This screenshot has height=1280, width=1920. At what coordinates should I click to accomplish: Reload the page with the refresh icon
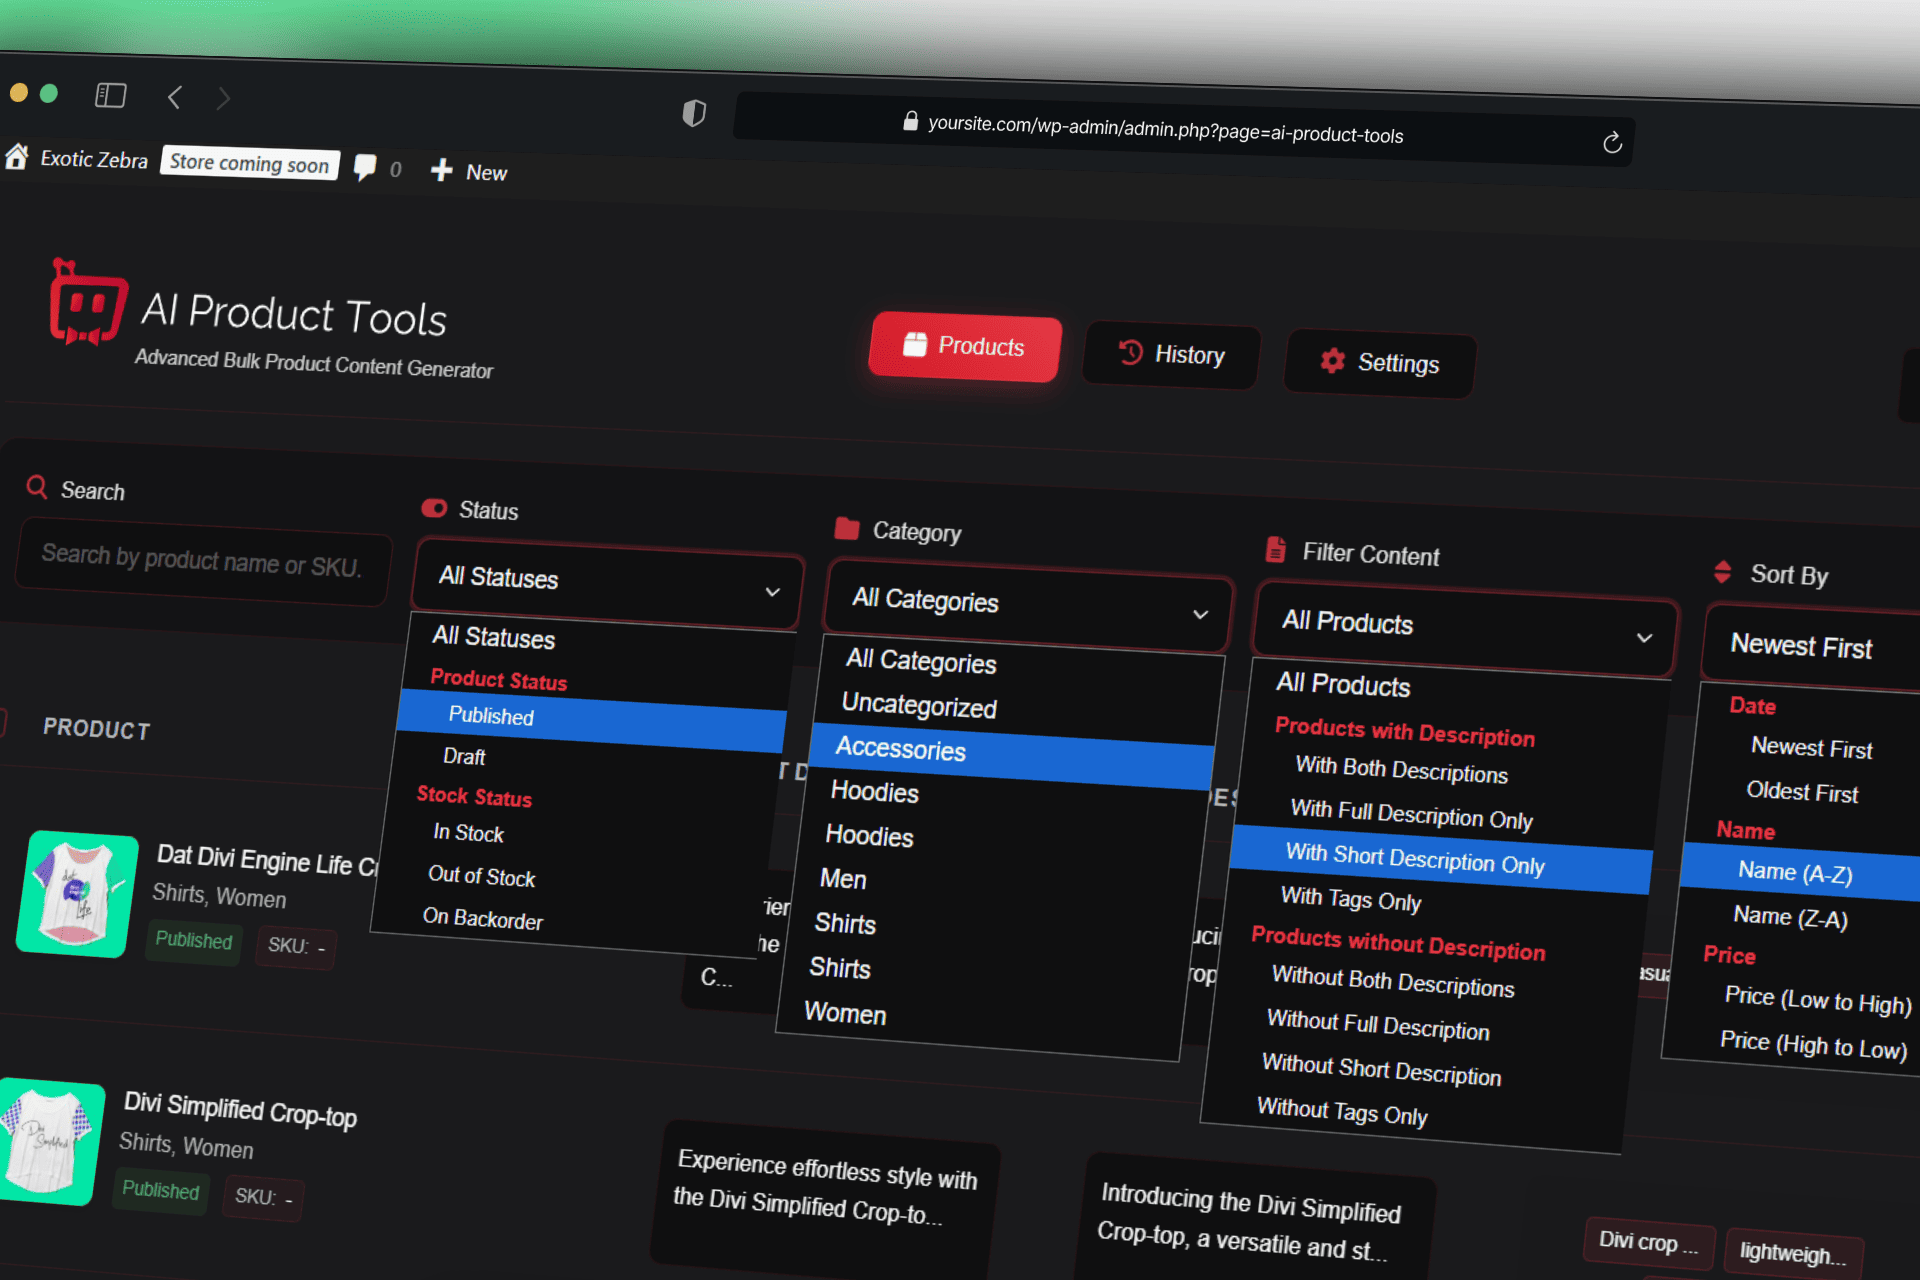point(1612,143)
